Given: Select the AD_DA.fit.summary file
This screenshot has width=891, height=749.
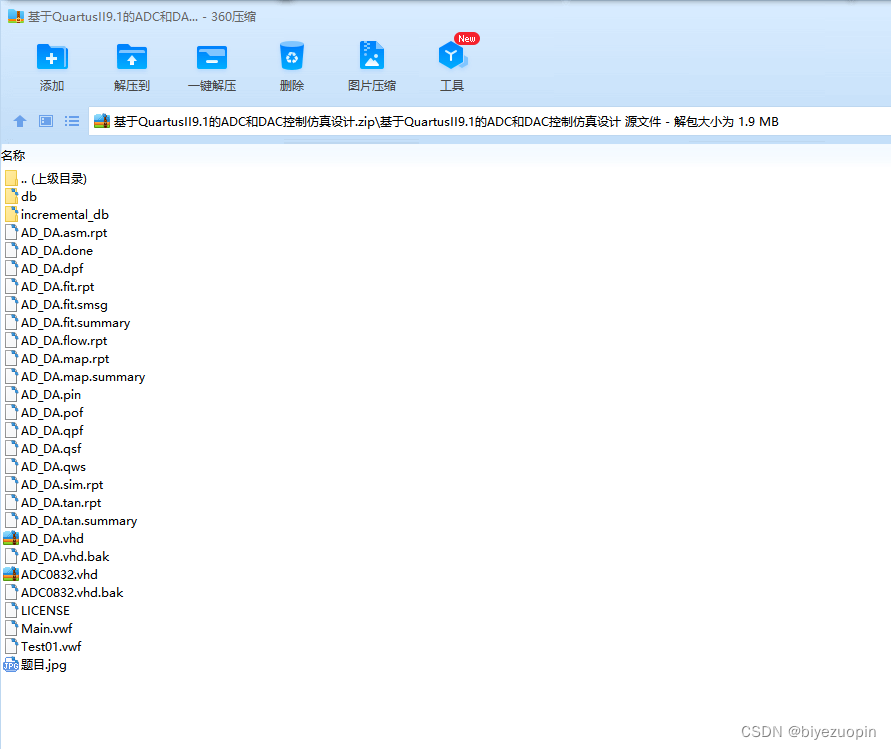Looking at the screenshot, I should pos(67,323).
